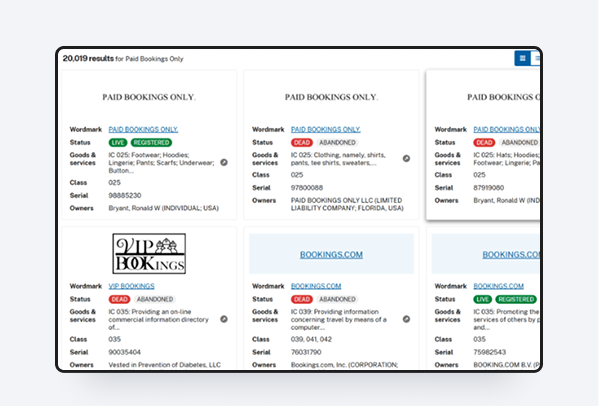
Task: Expand goods and services for serial 98885230
Action: [224, 162]
